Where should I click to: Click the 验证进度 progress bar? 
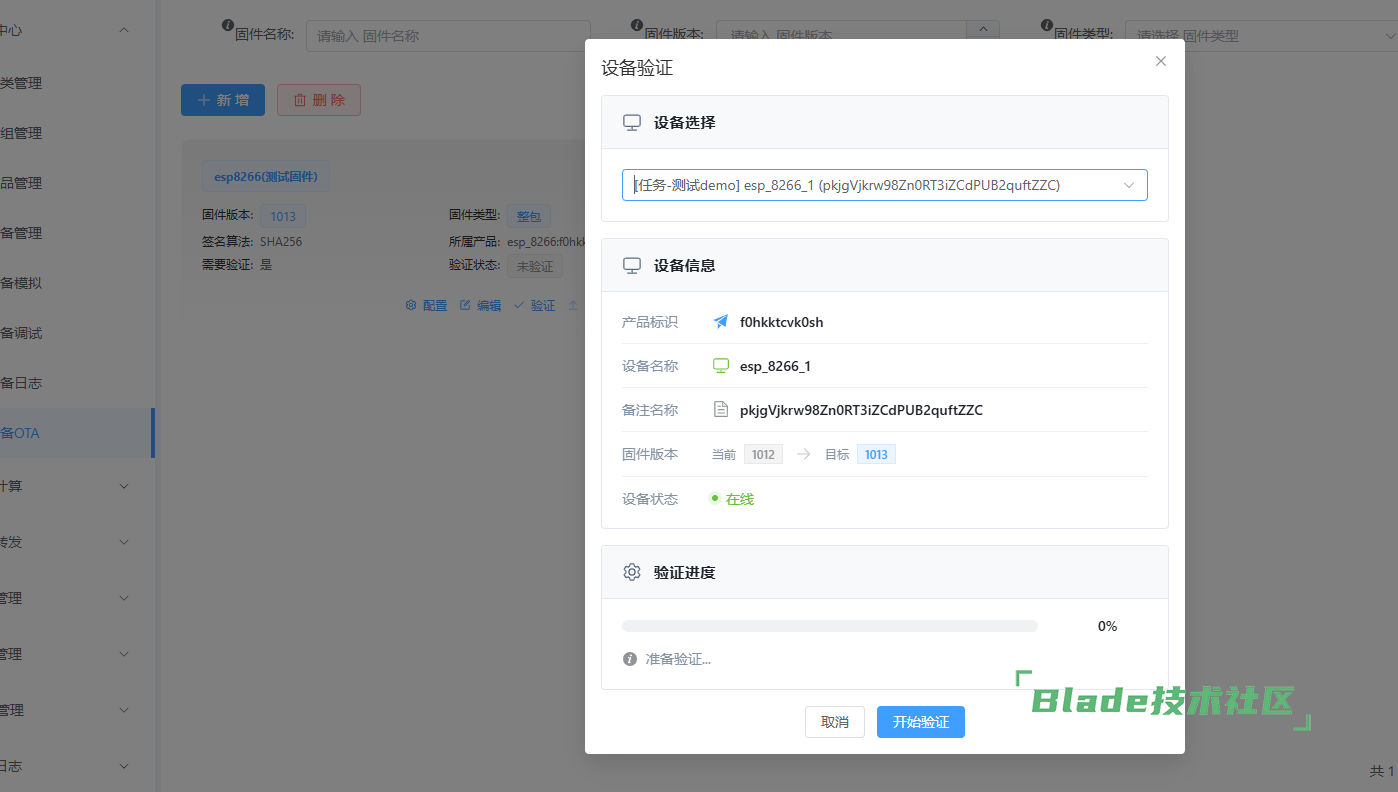tap(829, 626)
